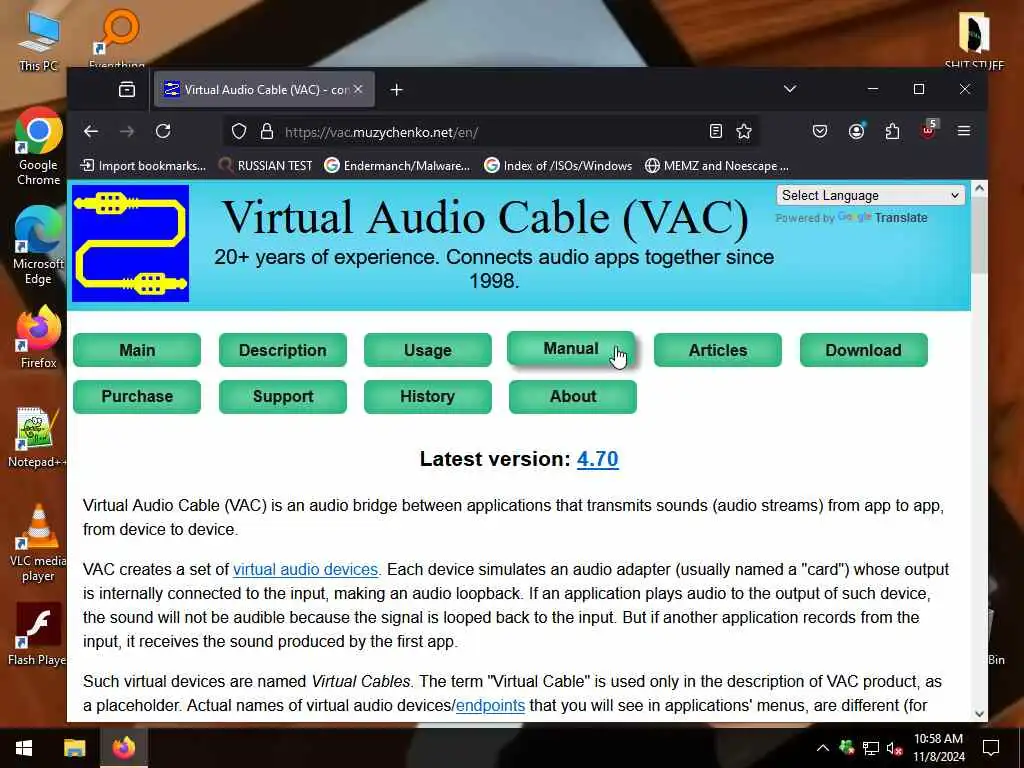Click the site padlock icon

(x=266, y=132)
